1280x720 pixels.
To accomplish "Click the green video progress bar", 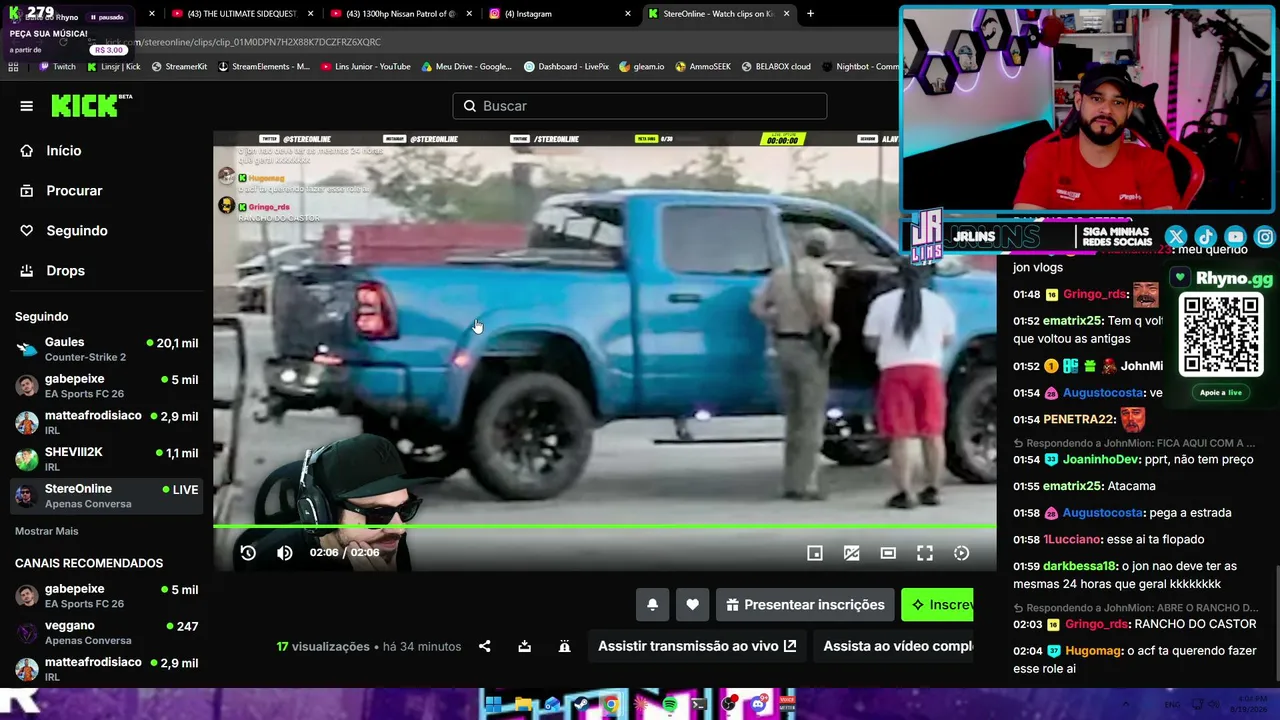I will (x=605, y=526).
